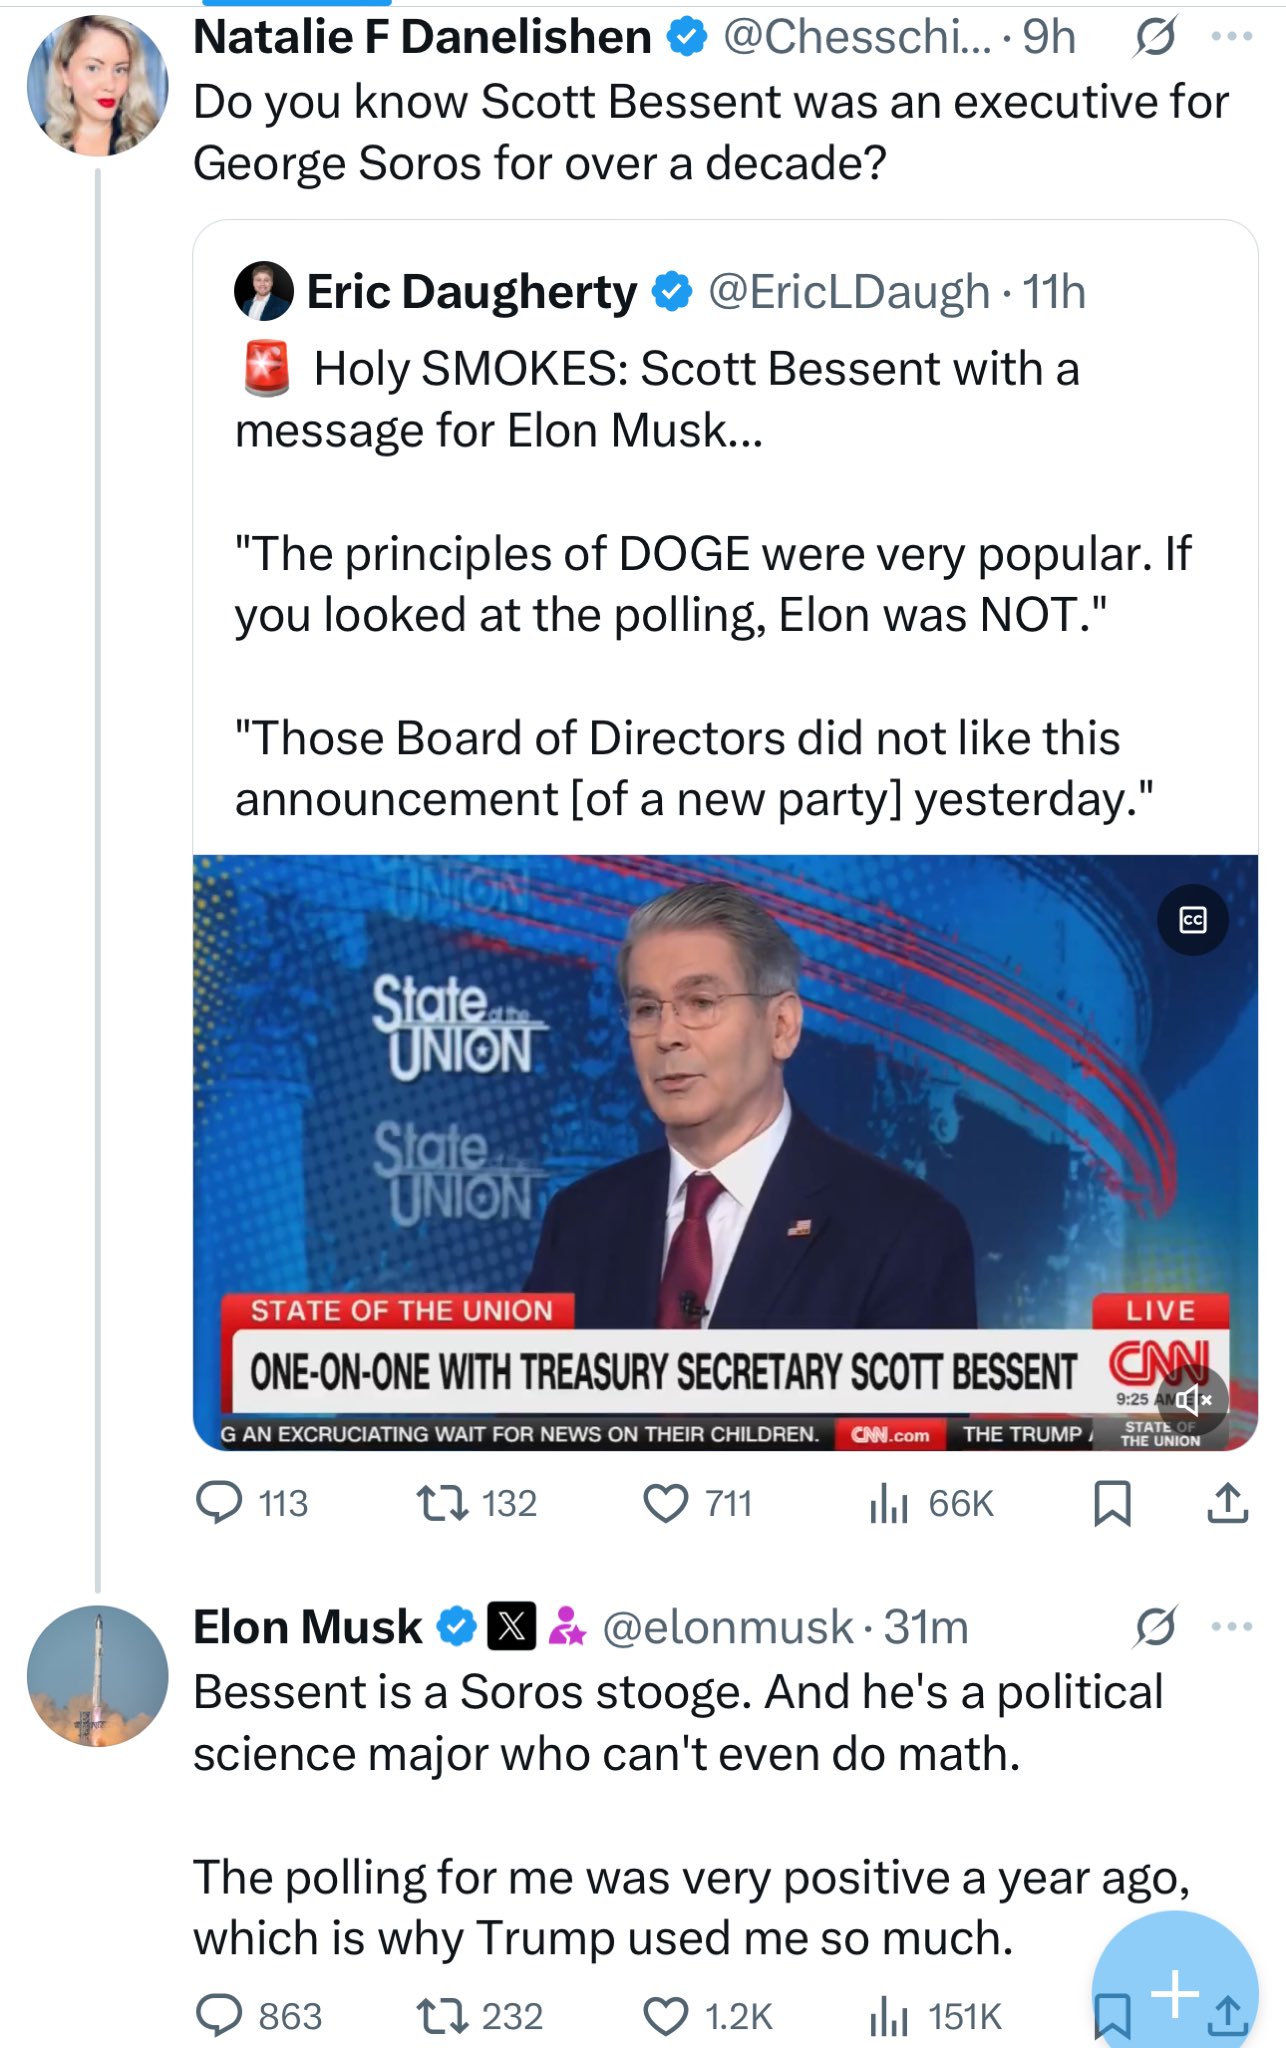Open more options menu on Natalie's post
Image resolution: width=1286 pixels, height=2048 pixels.
coord(1231,38)
